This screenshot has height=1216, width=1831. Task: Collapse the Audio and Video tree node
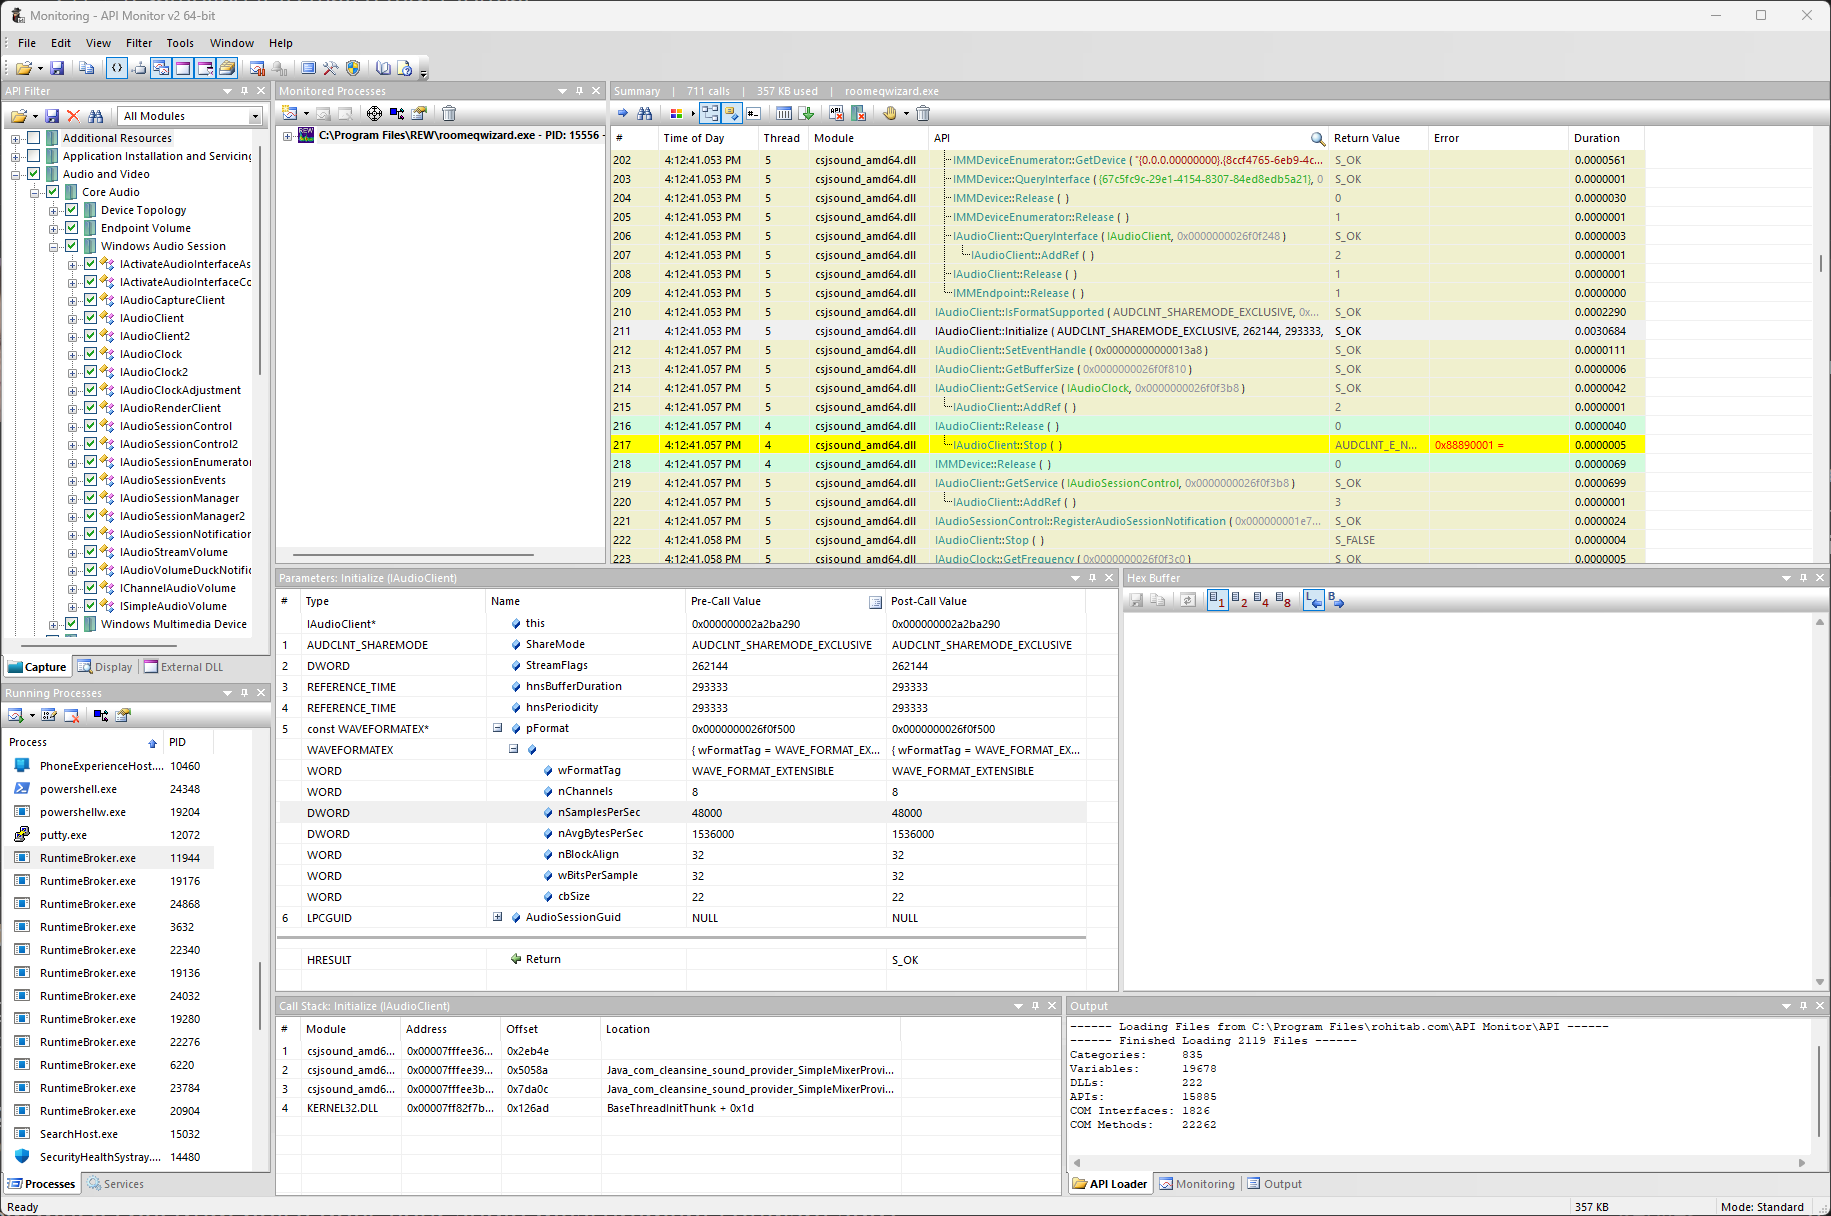tap(16, 174)
